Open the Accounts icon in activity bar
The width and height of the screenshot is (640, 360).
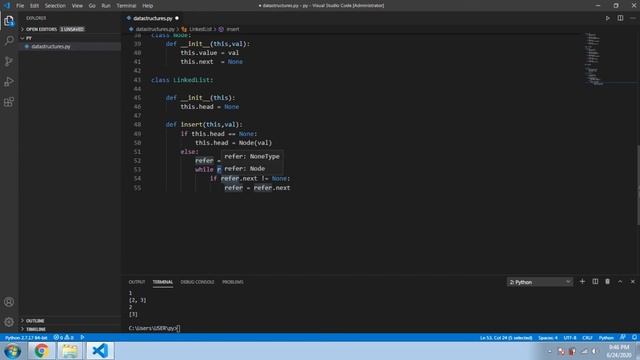click(9, 302)
